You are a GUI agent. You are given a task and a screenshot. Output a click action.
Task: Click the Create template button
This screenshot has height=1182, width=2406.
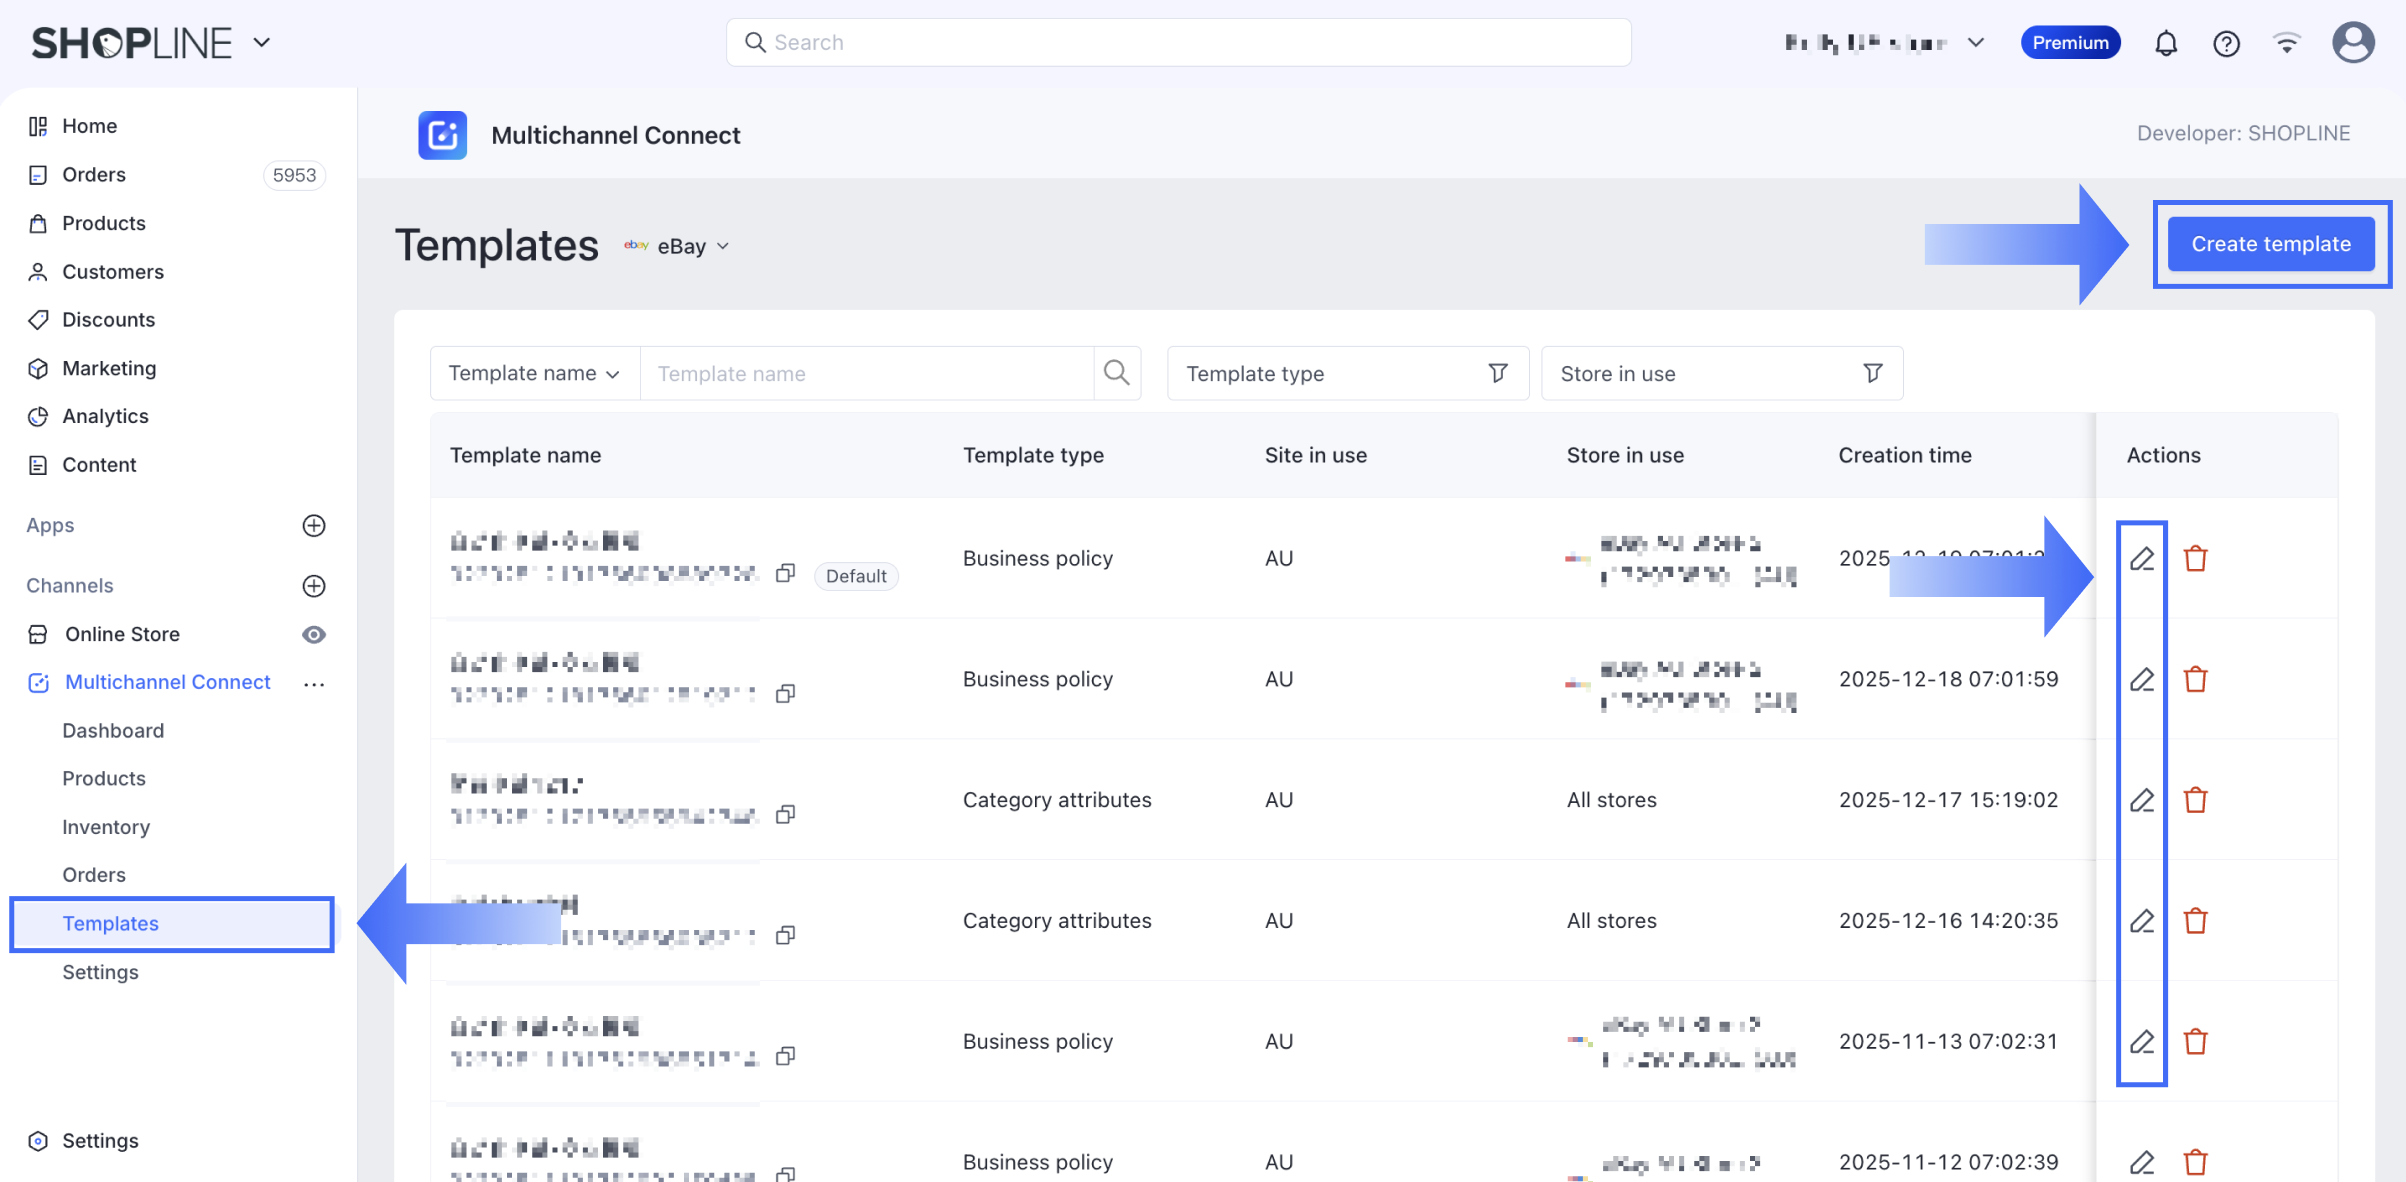(2270, 244)
